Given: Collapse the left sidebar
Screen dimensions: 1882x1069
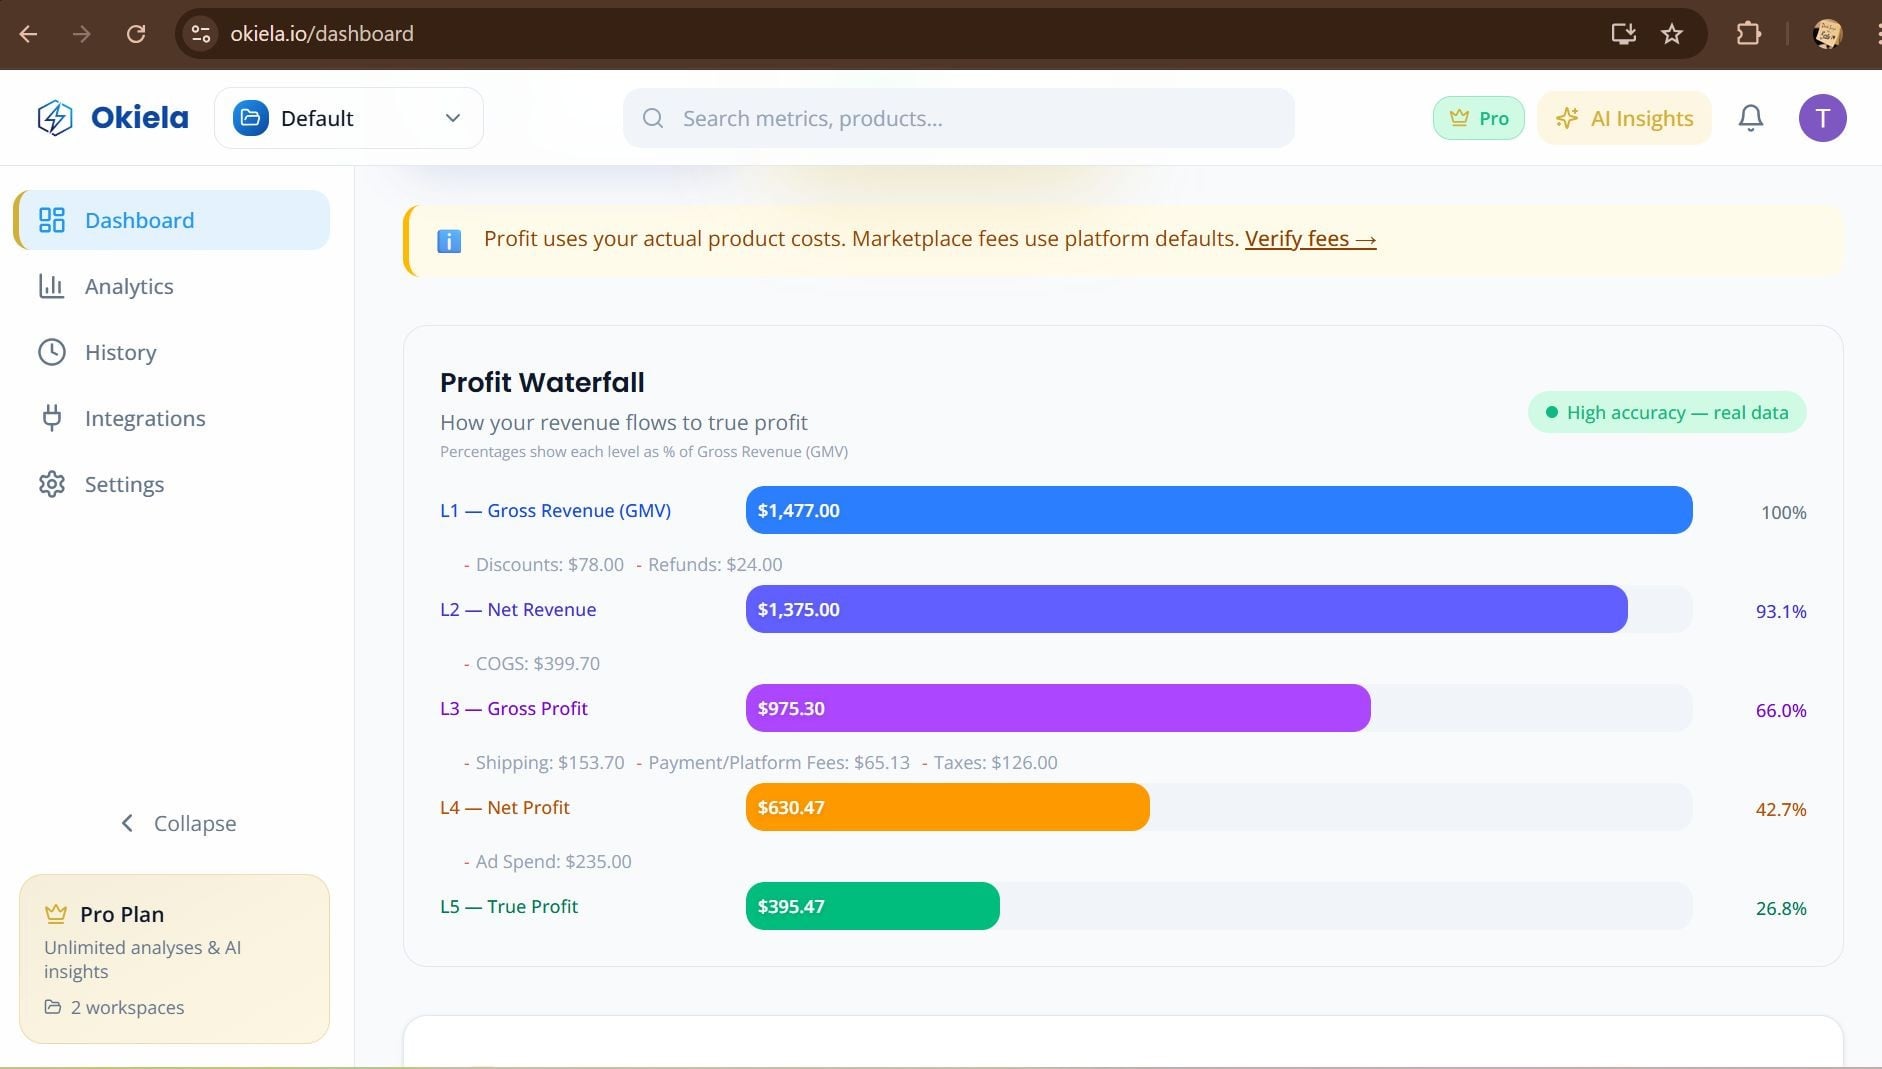Looking at the screenshot, I should pos(178,824).
